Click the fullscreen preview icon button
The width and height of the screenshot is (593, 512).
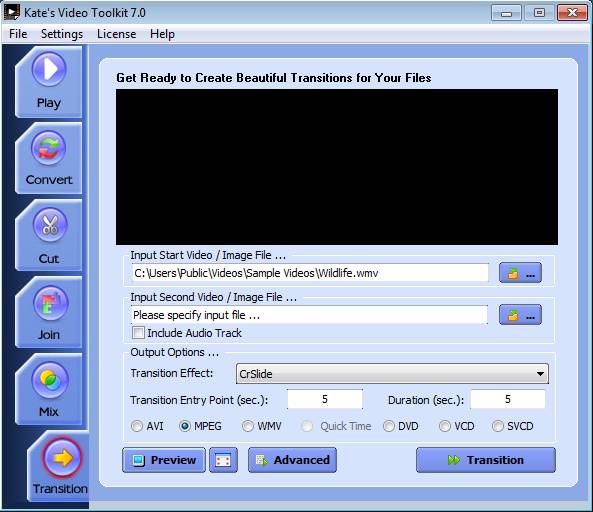click(223, 460)
